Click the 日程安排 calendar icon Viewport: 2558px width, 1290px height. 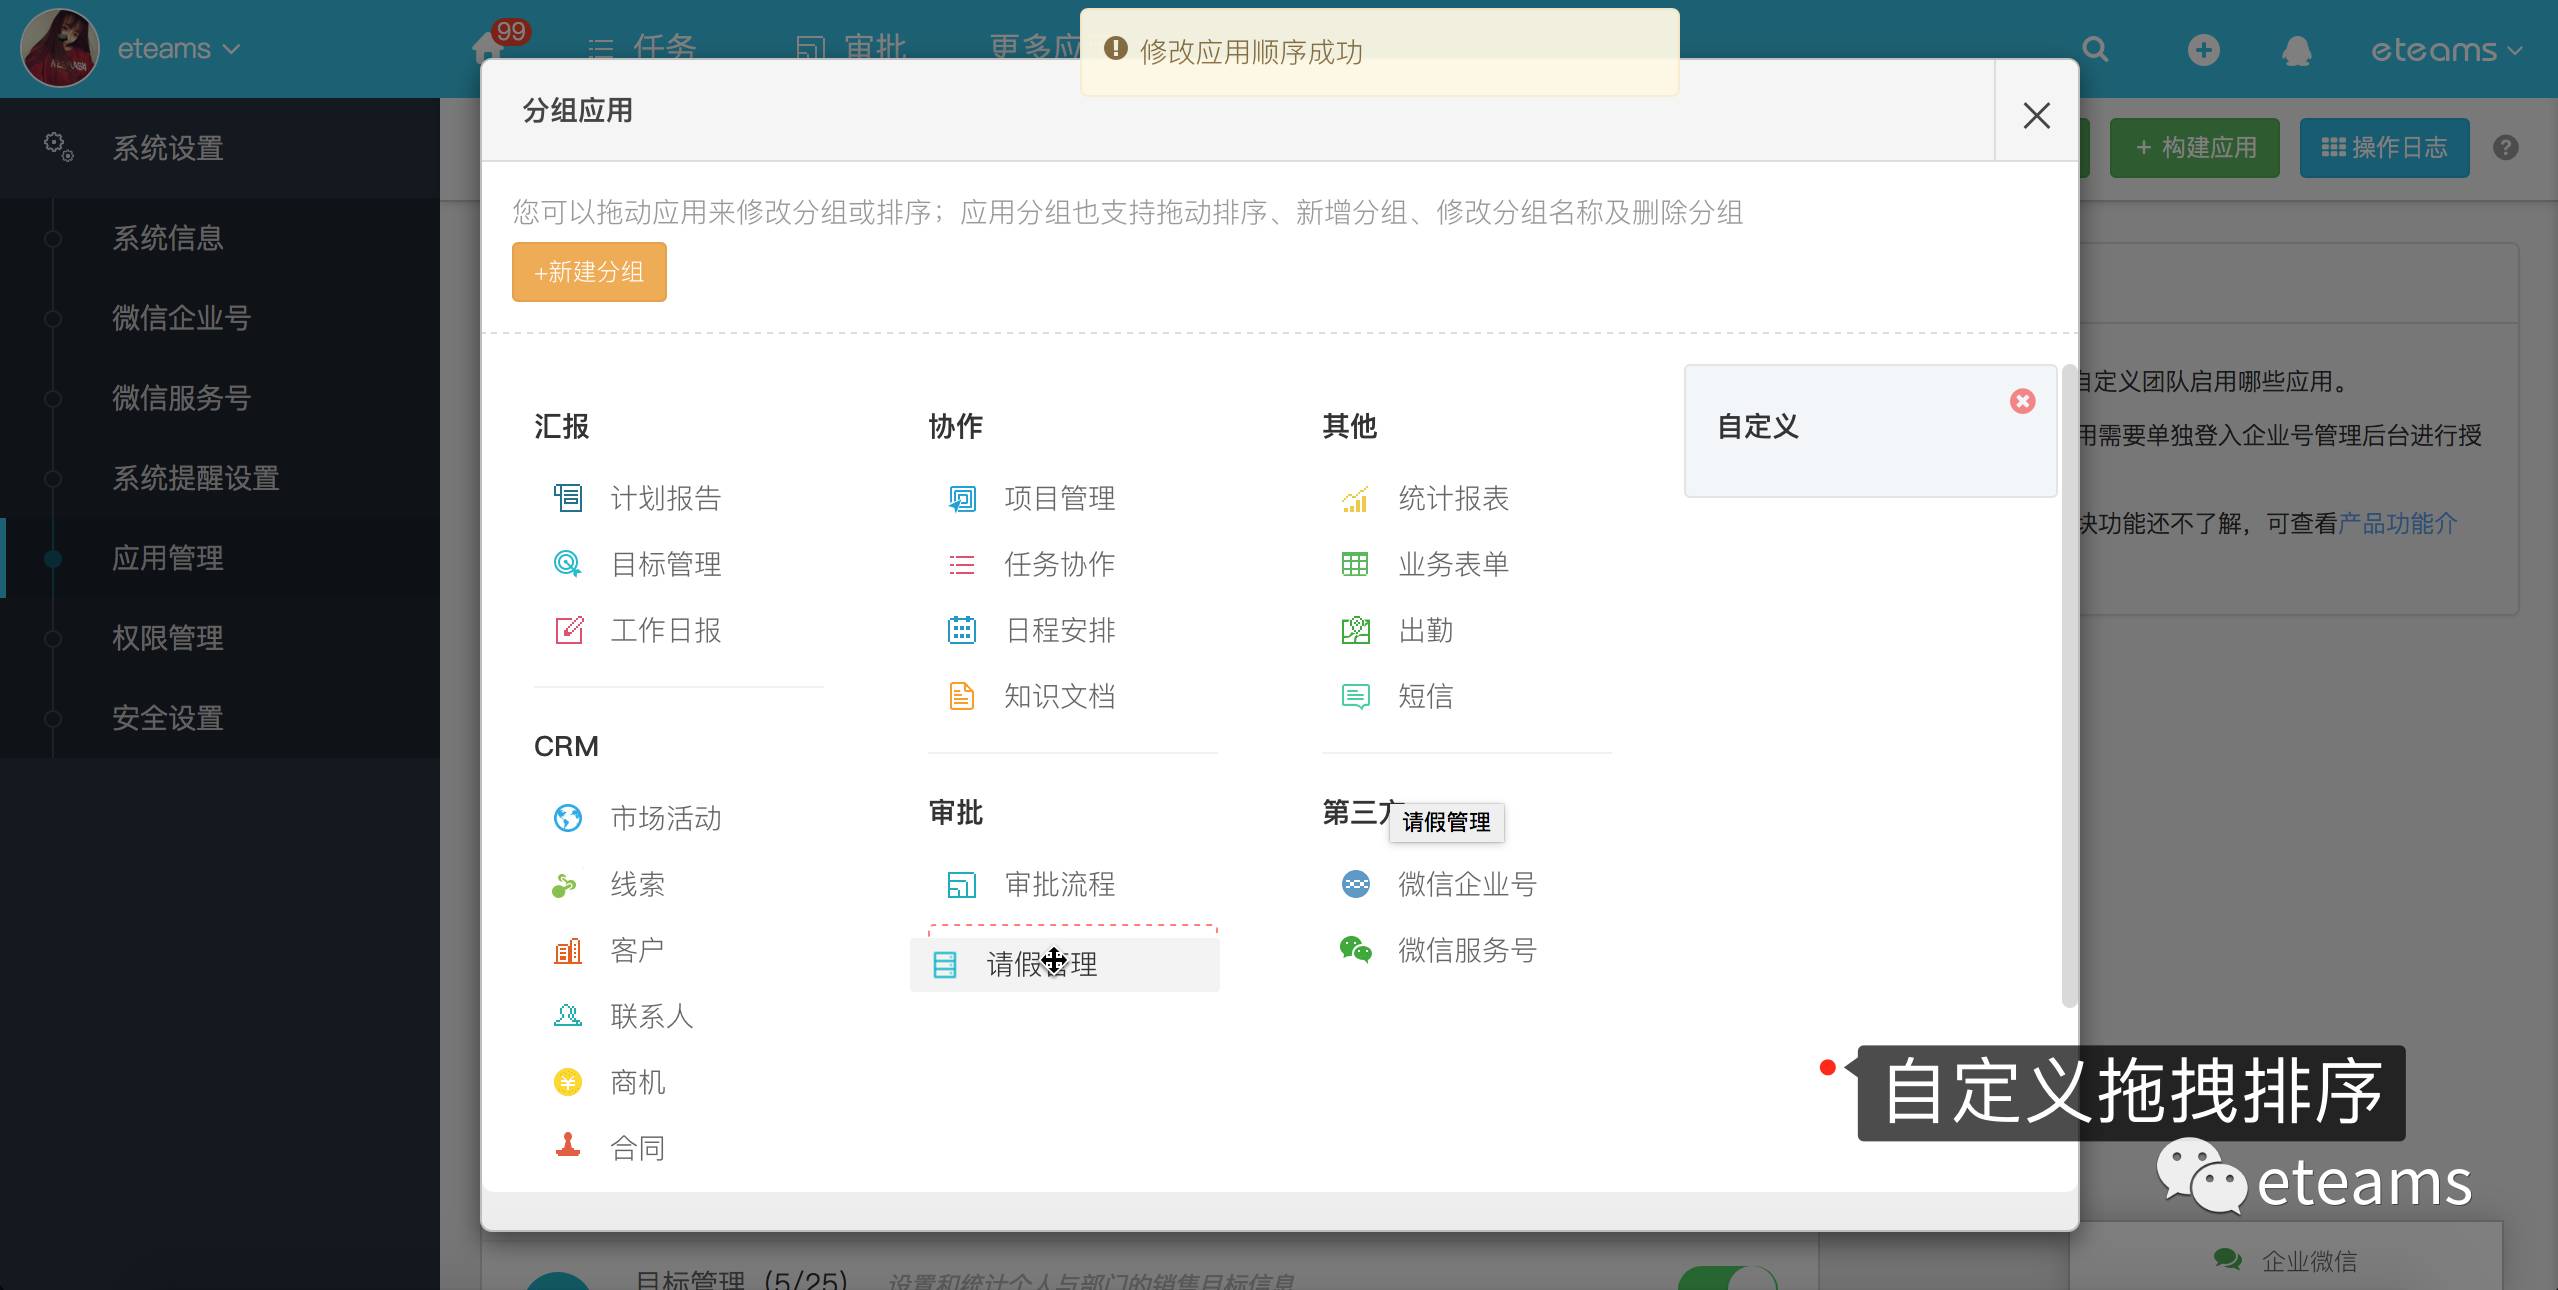pyautogui.click(x=961, y=630)
